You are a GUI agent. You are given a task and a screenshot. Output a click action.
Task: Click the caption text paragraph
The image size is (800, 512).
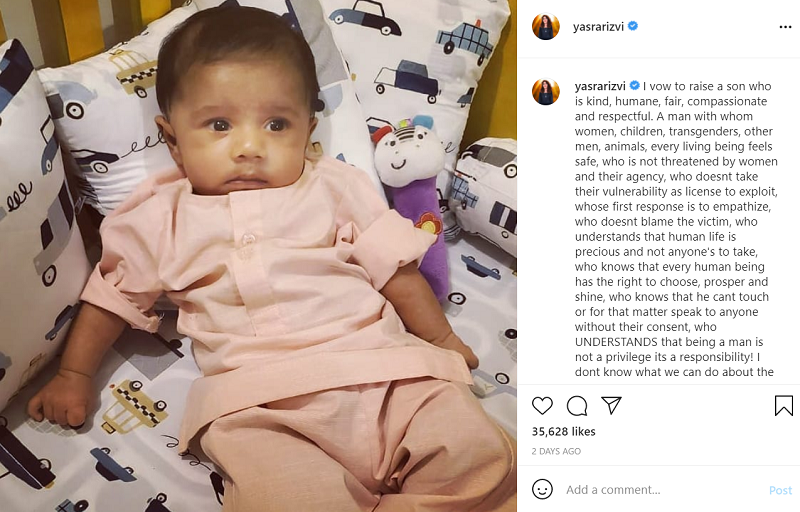tap(676, 228)
